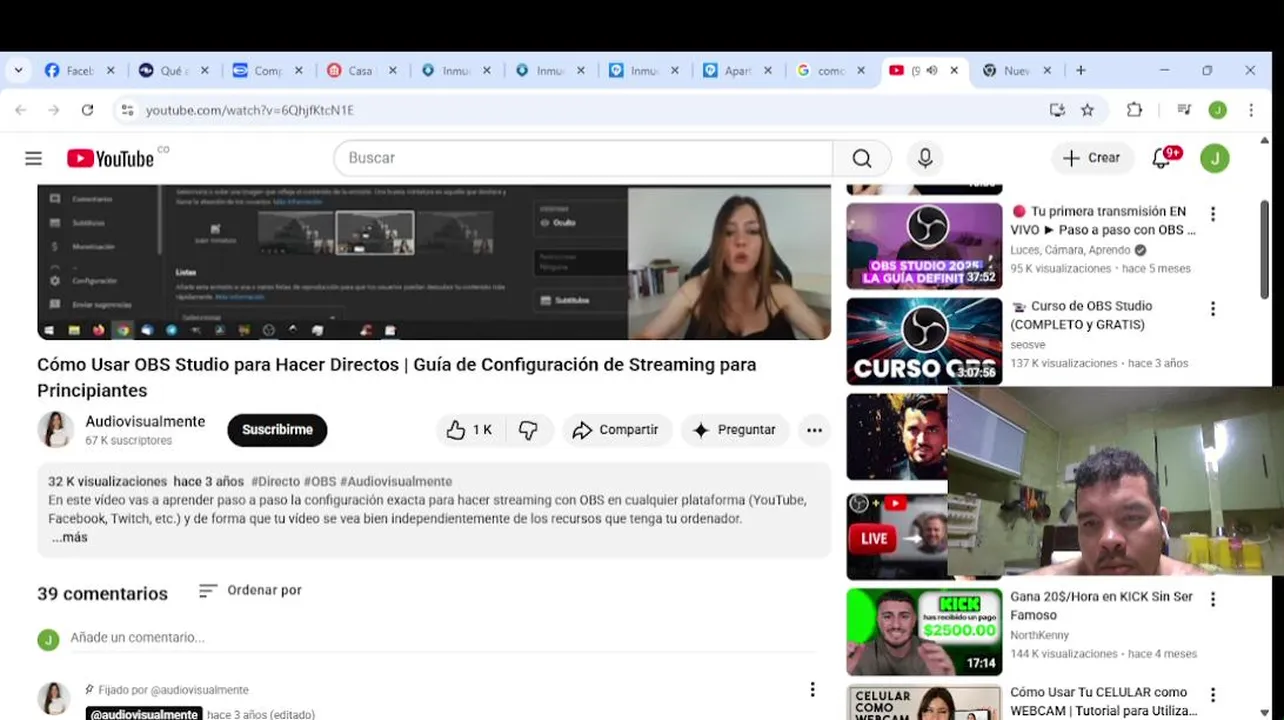Open Chrome profile avatar in toolbar
This screenshot has height=720, width=1284.
(x=1217, y=110)
